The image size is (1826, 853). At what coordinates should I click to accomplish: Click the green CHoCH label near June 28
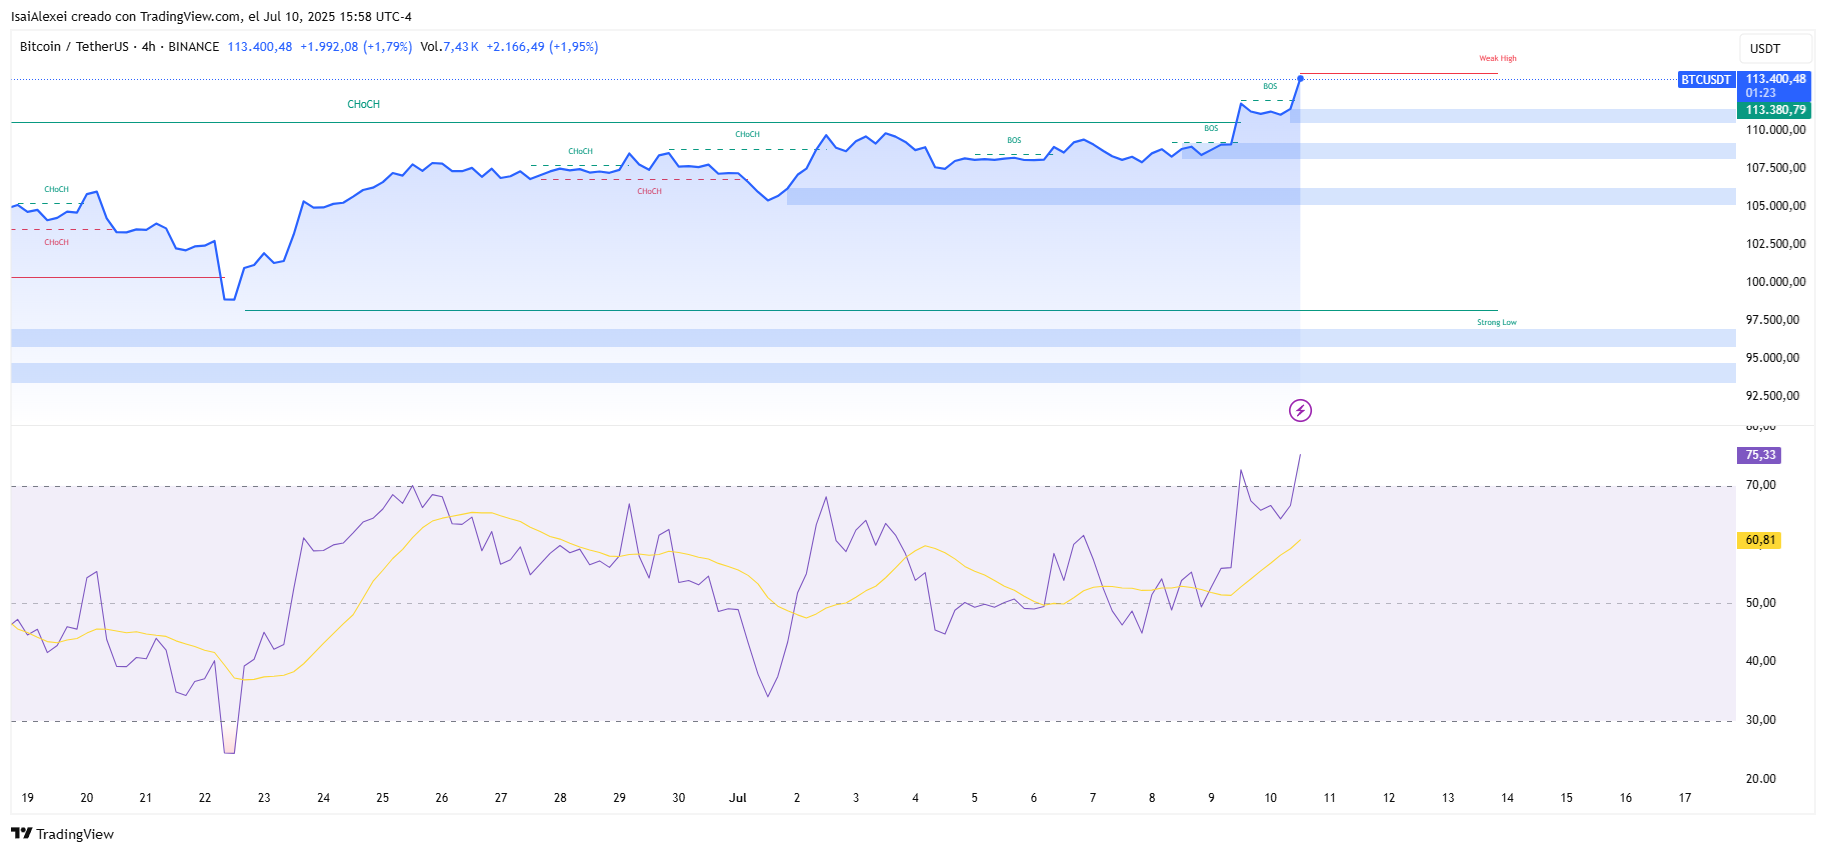[581, 151]
